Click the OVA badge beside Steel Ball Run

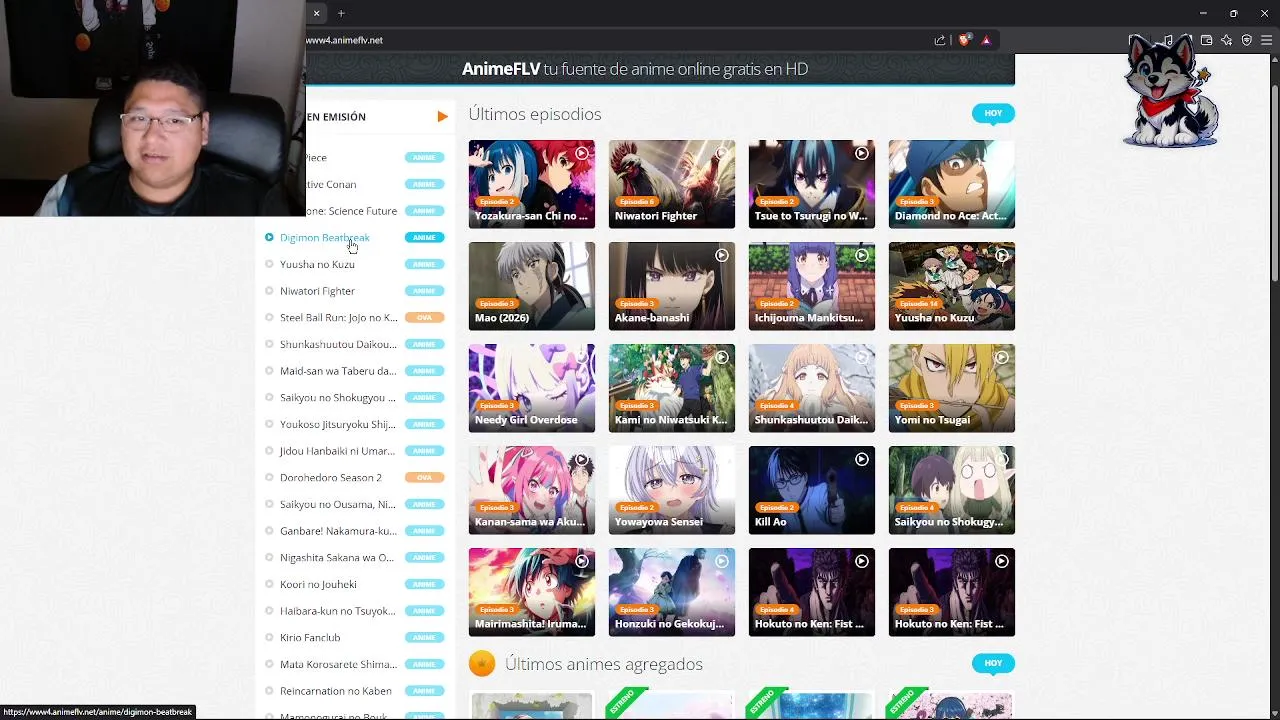424,317
